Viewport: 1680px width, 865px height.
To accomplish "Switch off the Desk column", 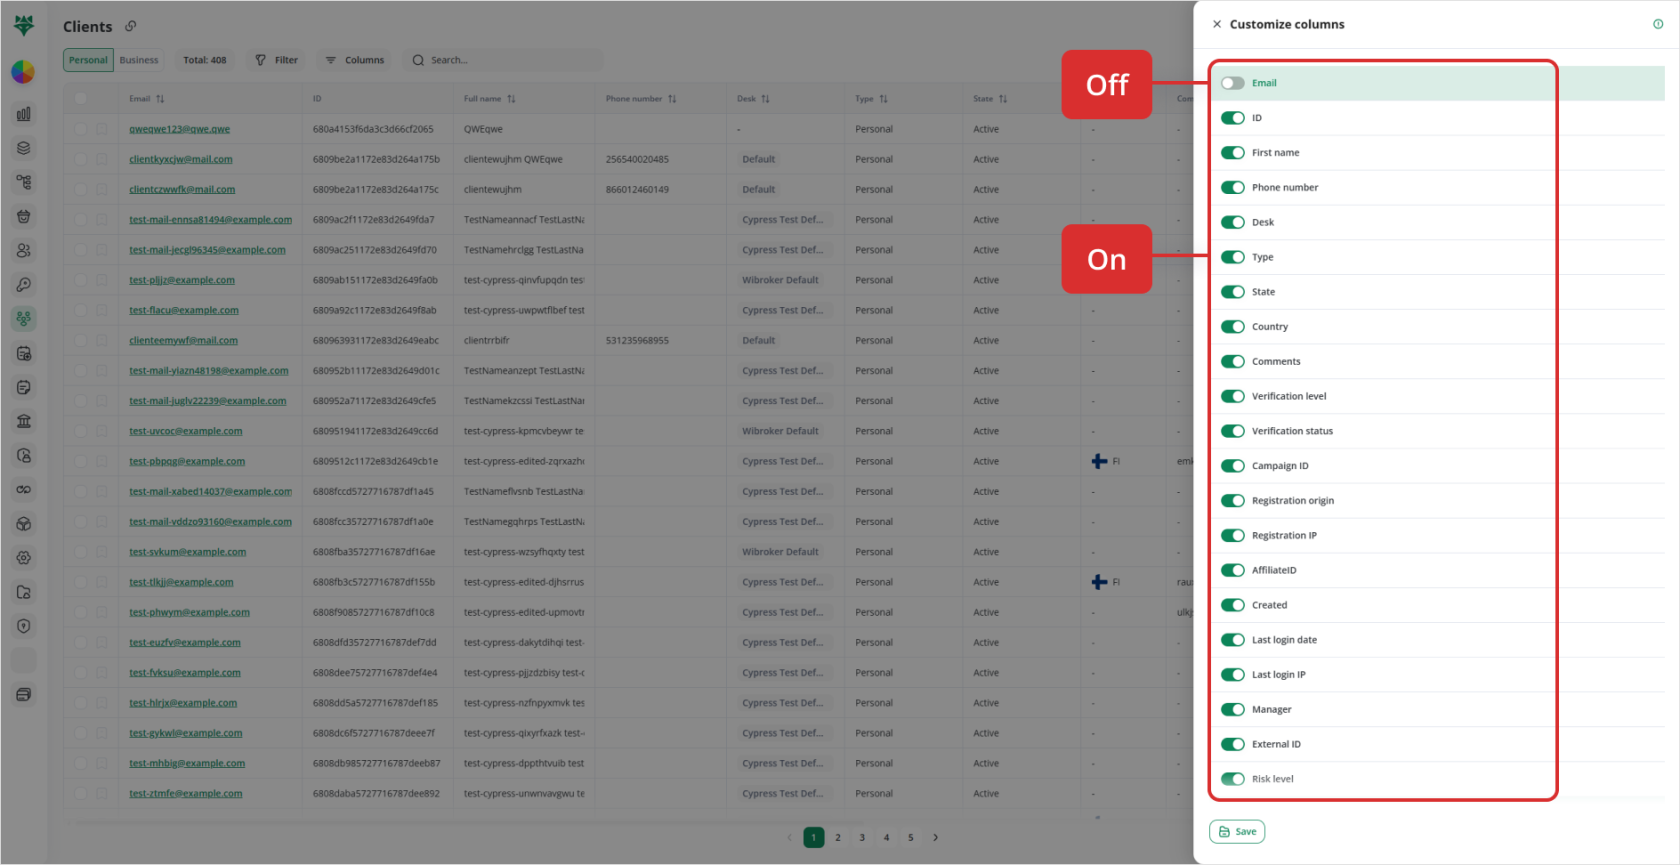I will 1233,222.
